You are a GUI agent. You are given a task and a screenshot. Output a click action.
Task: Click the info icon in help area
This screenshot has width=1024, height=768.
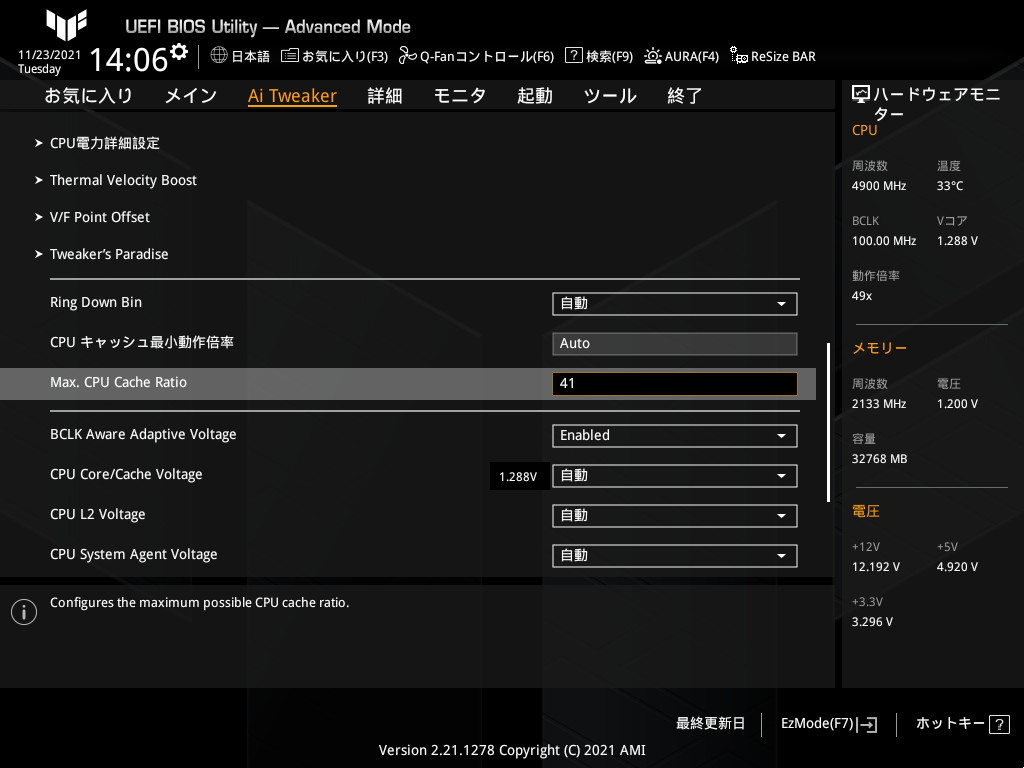pos(24,612)
